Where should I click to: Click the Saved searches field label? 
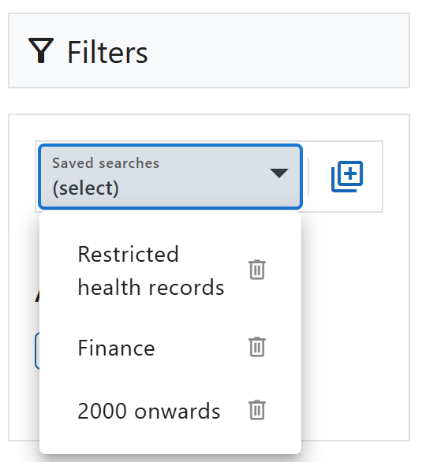106,163
